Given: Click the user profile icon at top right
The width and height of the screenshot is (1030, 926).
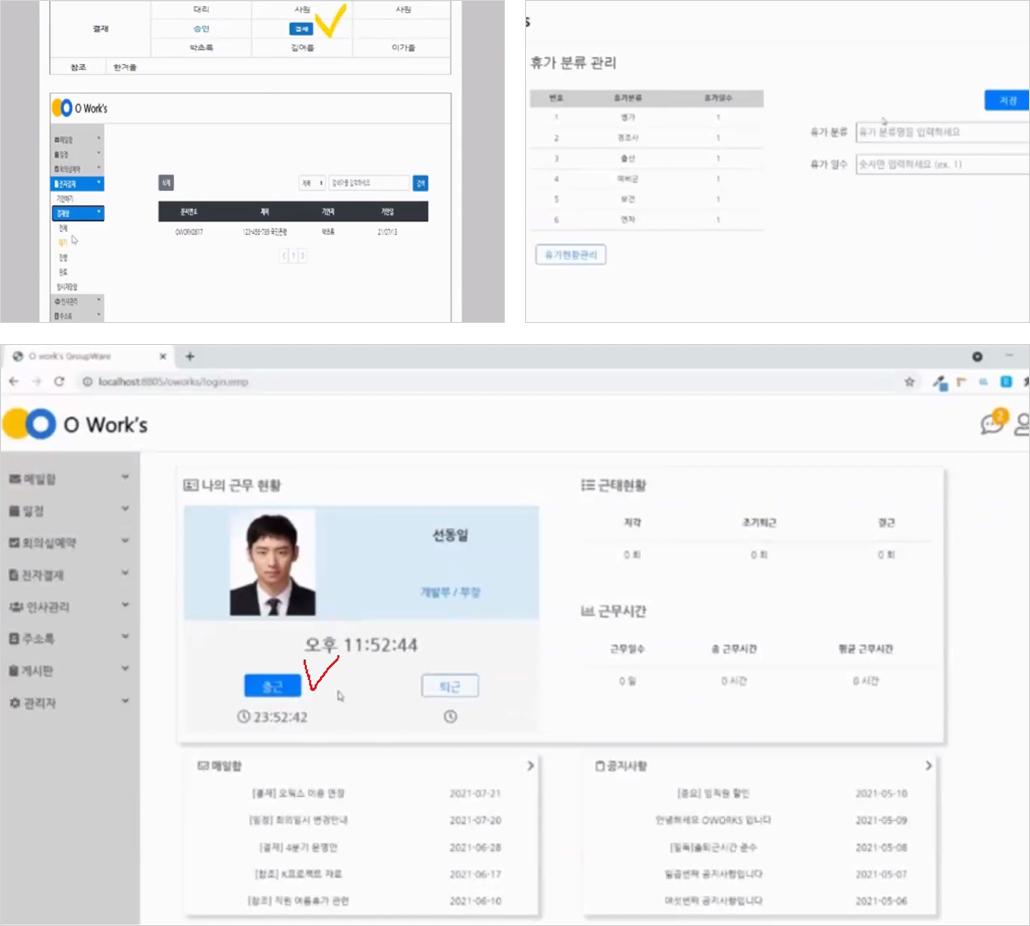Looking at the screenshot, I should coord(1022,424).
